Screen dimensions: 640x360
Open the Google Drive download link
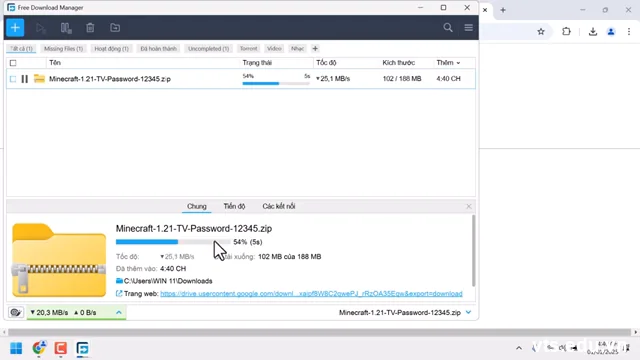pos(311,293)
